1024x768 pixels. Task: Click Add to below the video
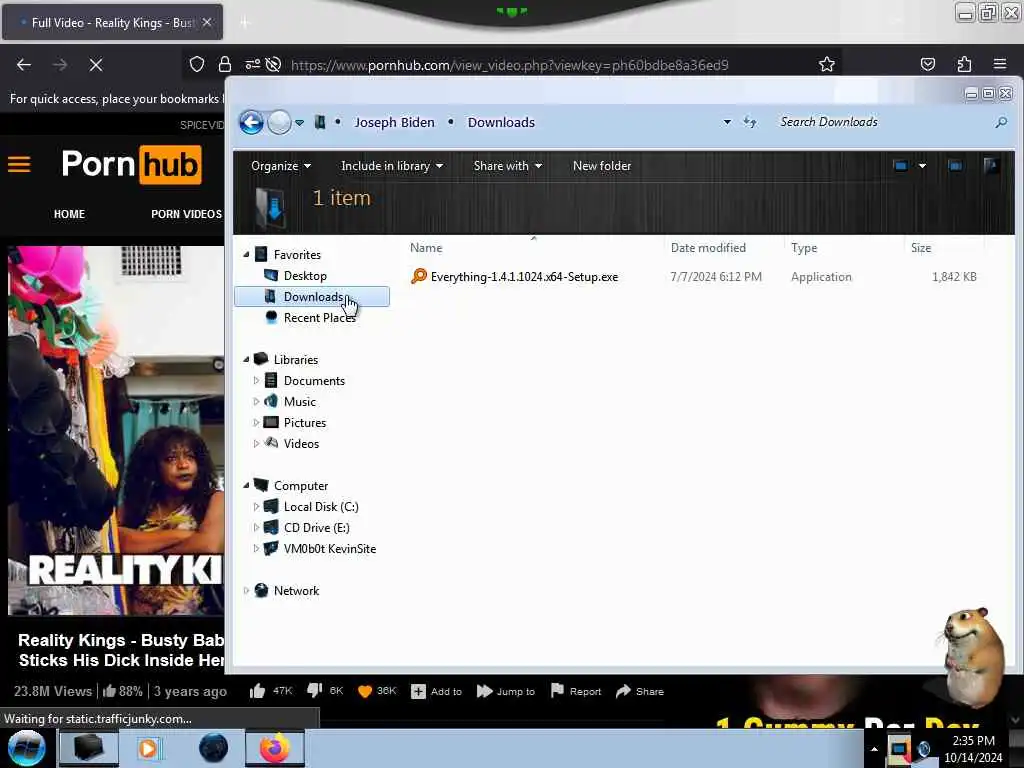[x=436, y=691]
